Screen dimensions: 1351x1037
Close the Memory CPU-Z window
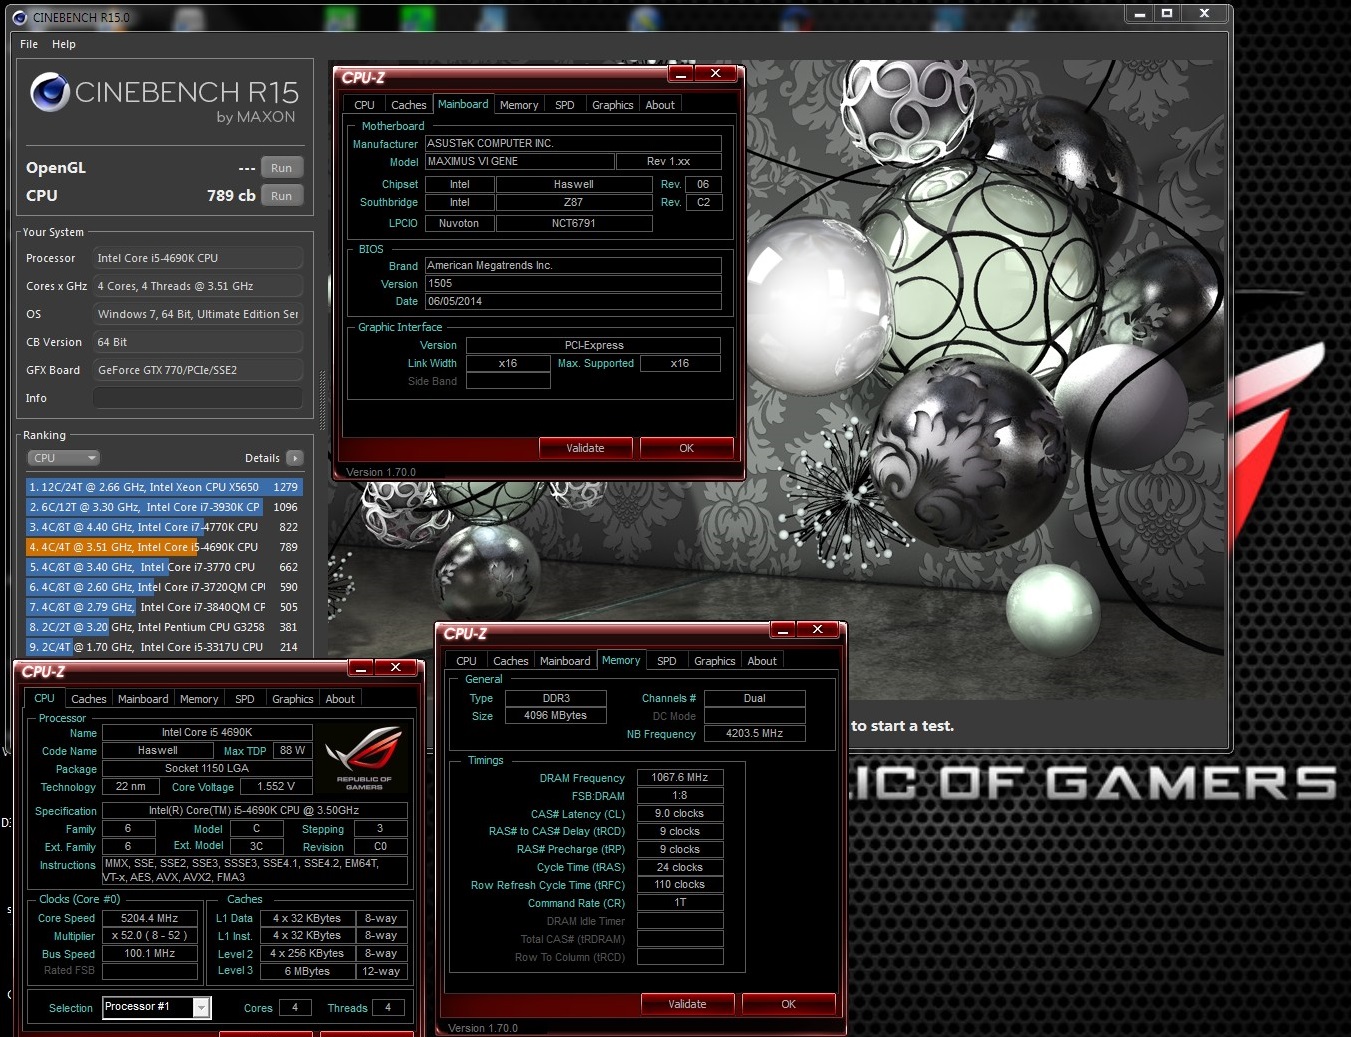818,629
